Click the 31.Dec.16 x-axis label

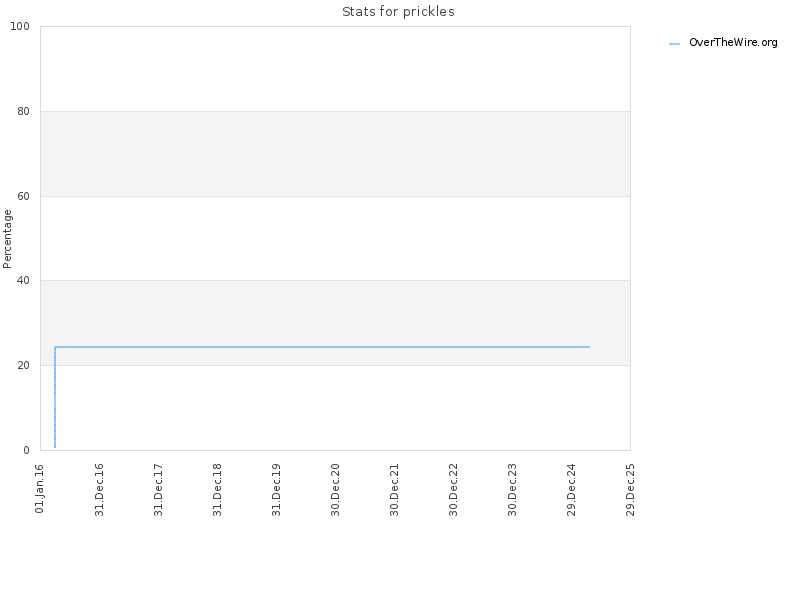[x=99, y=489]
